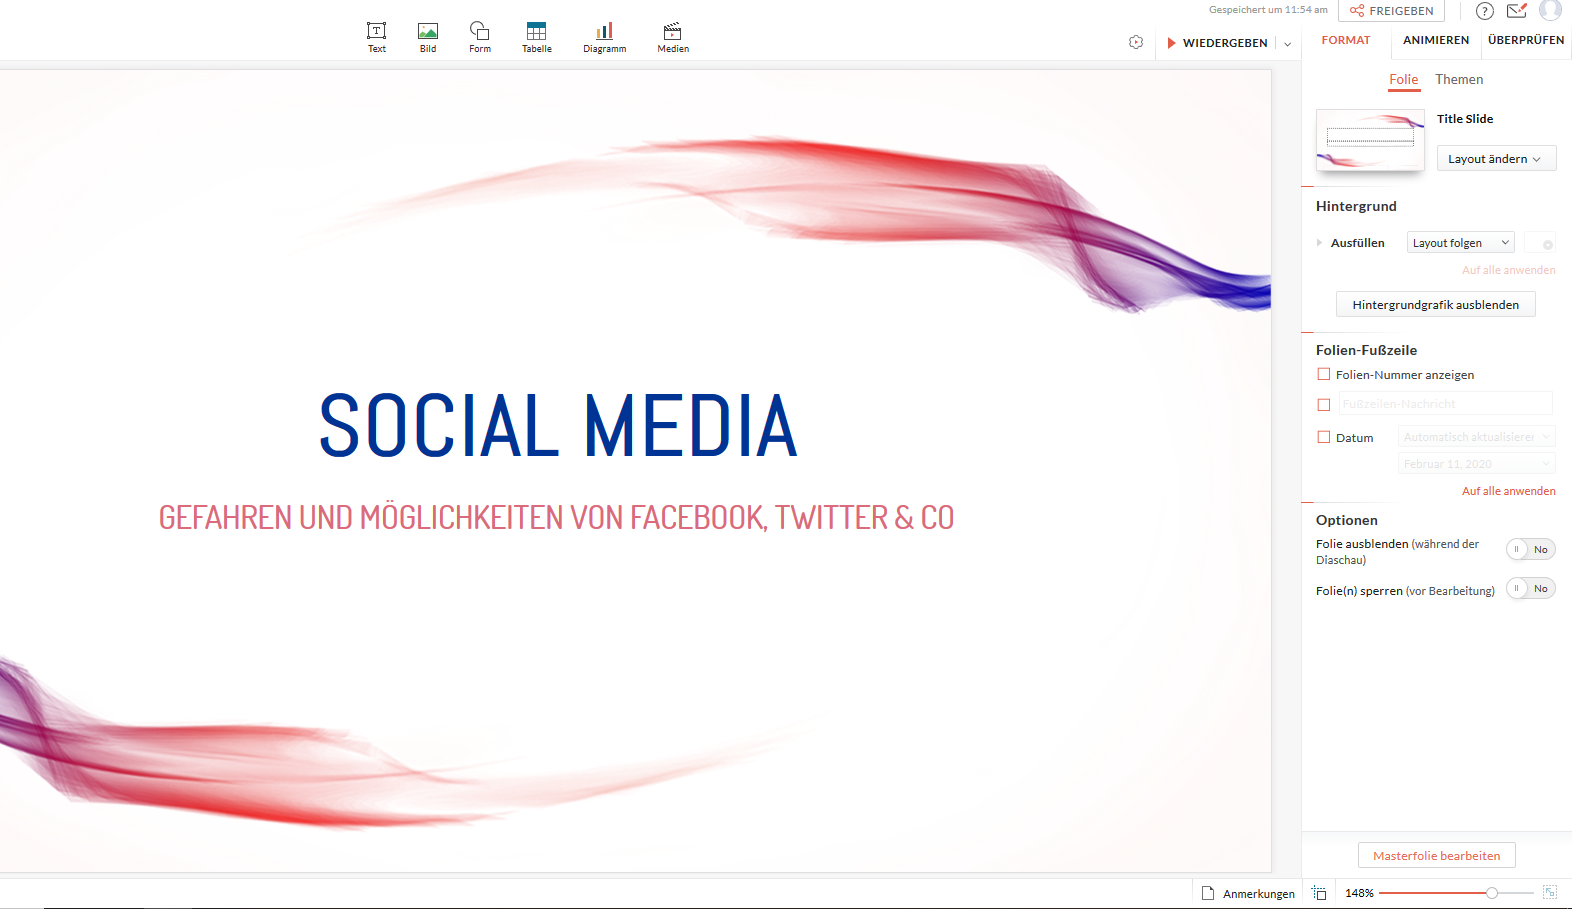
Task: Switch to the Format tab
Action: coord(1346,40)
